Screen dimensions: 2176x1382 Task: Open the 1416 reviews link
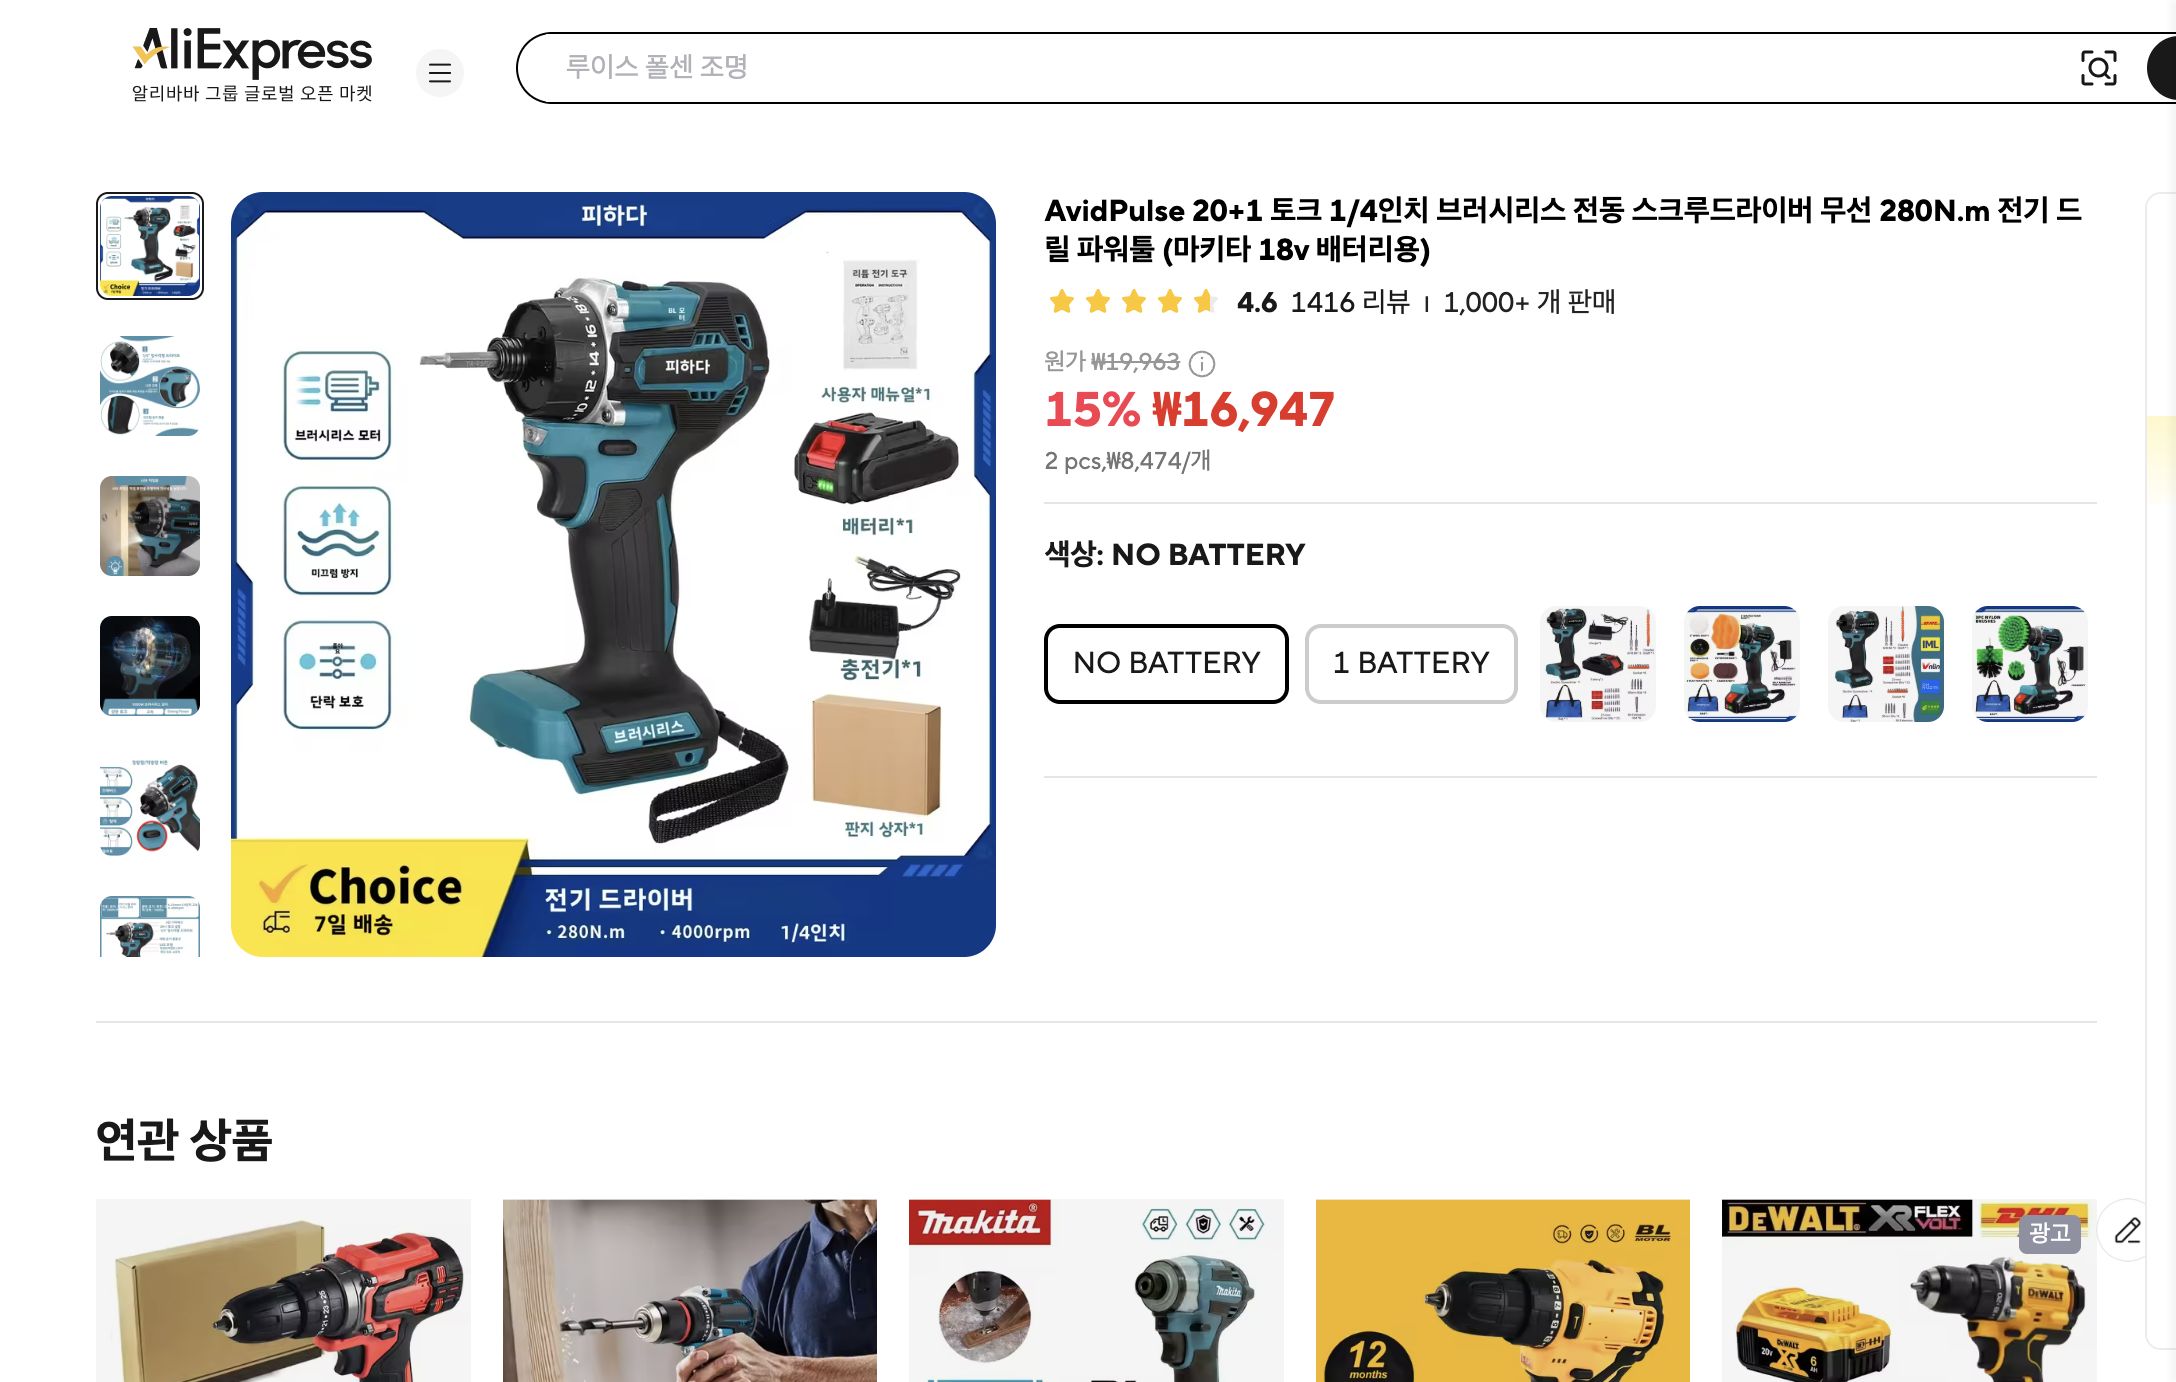click(x=1350, y=302)
